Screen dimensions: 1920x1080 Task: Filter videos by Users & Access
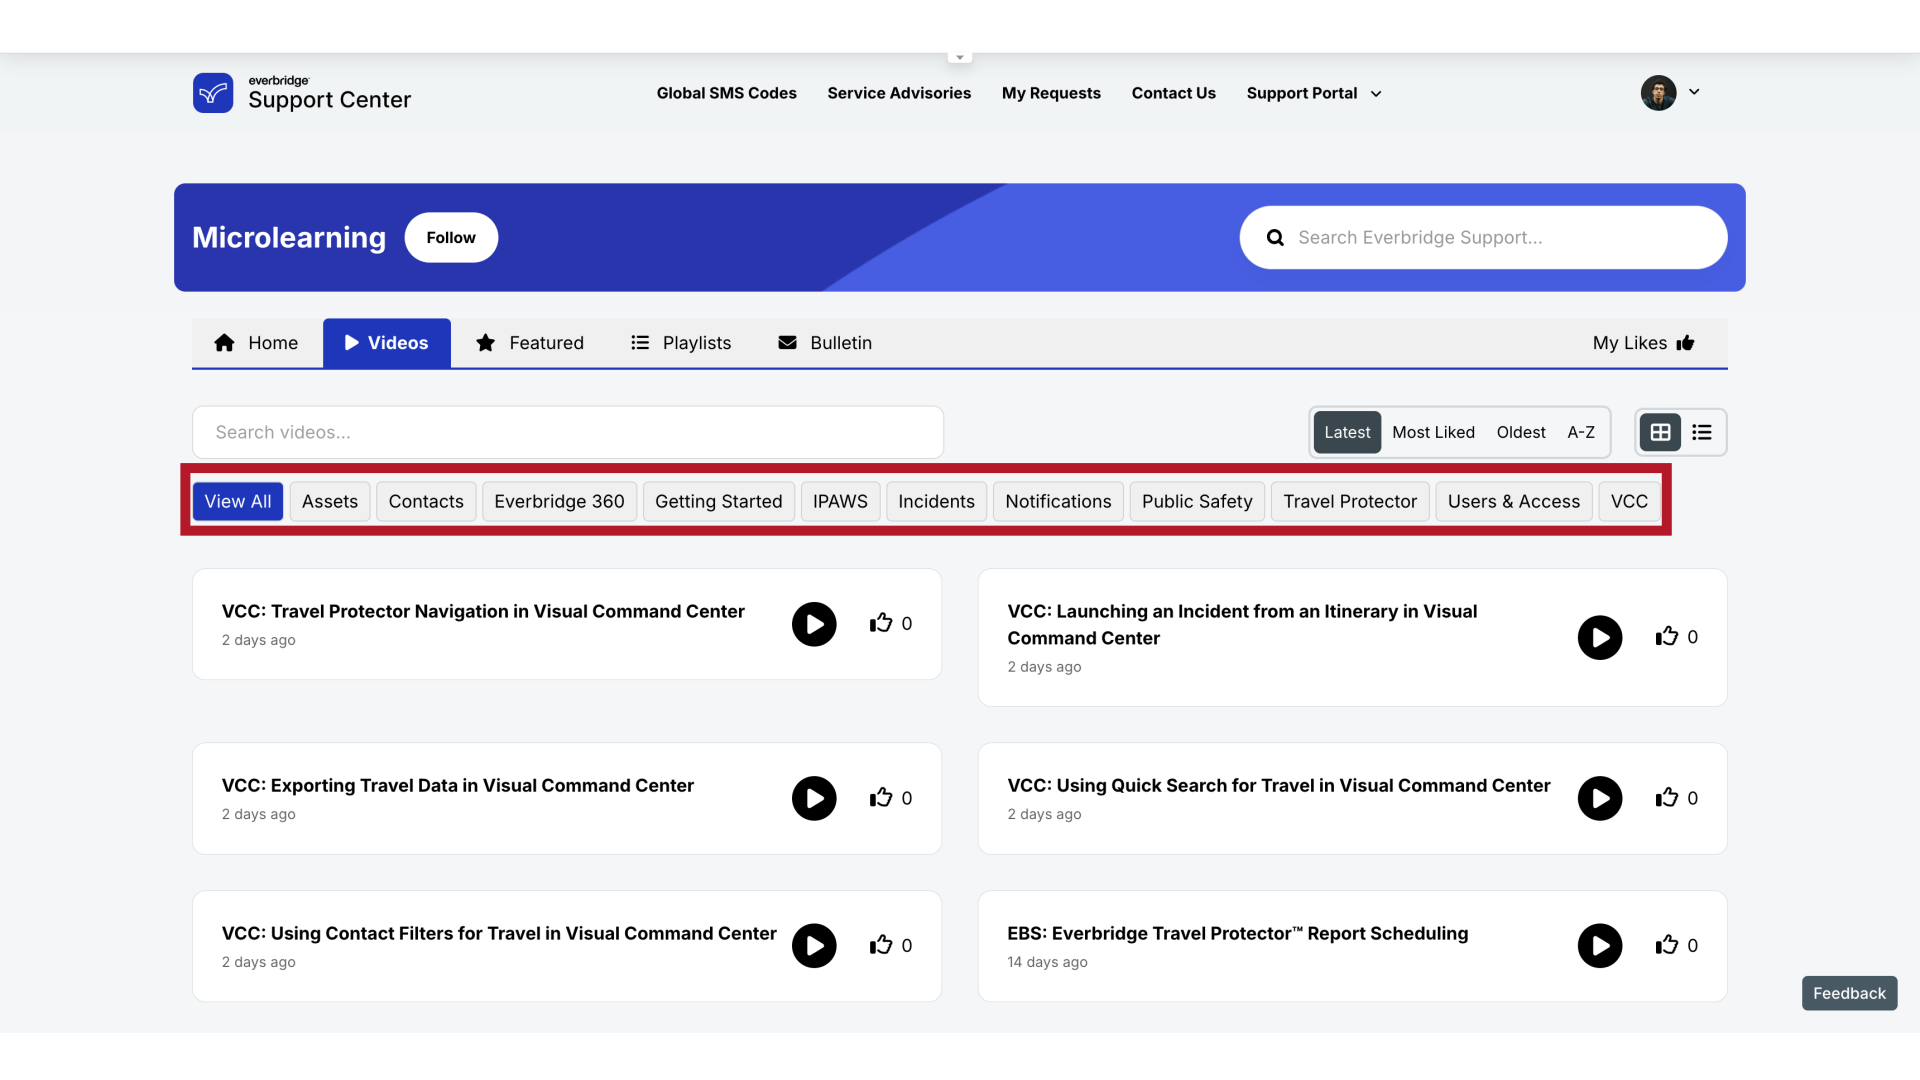coord(1514,501)
